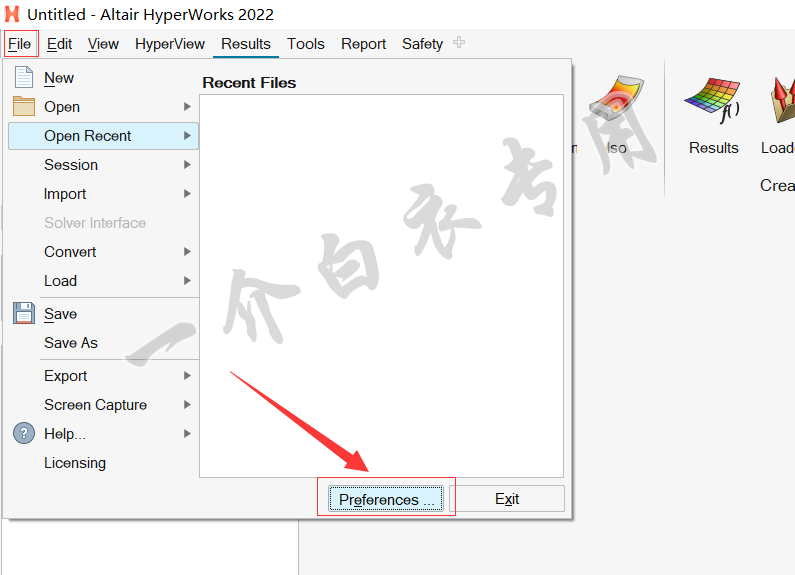Click the Iso label in the ribbon

(x=617, y=148)
